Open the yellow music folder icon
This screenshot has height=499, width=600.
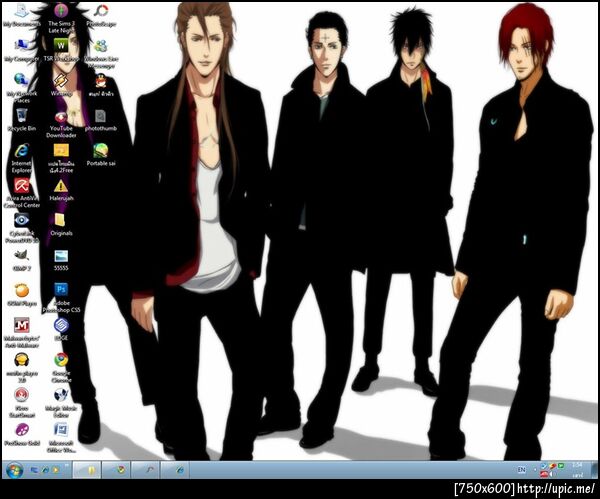coord(61,158)
